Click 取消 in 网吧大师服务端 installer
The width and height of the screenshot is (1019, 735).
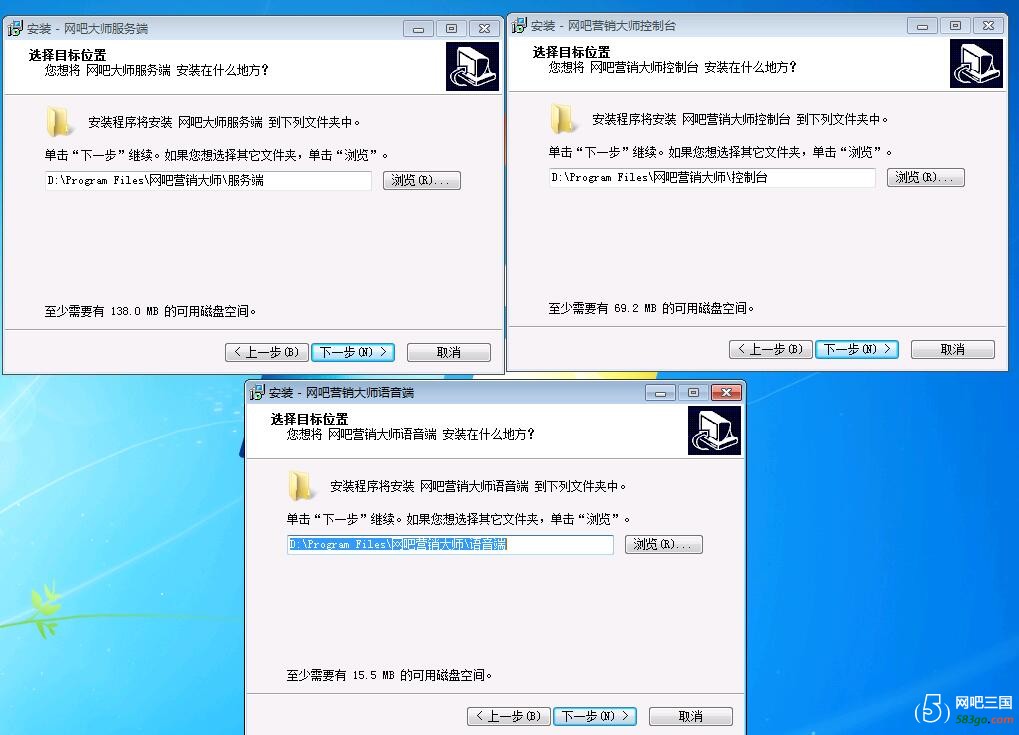[x=448, y=352]
